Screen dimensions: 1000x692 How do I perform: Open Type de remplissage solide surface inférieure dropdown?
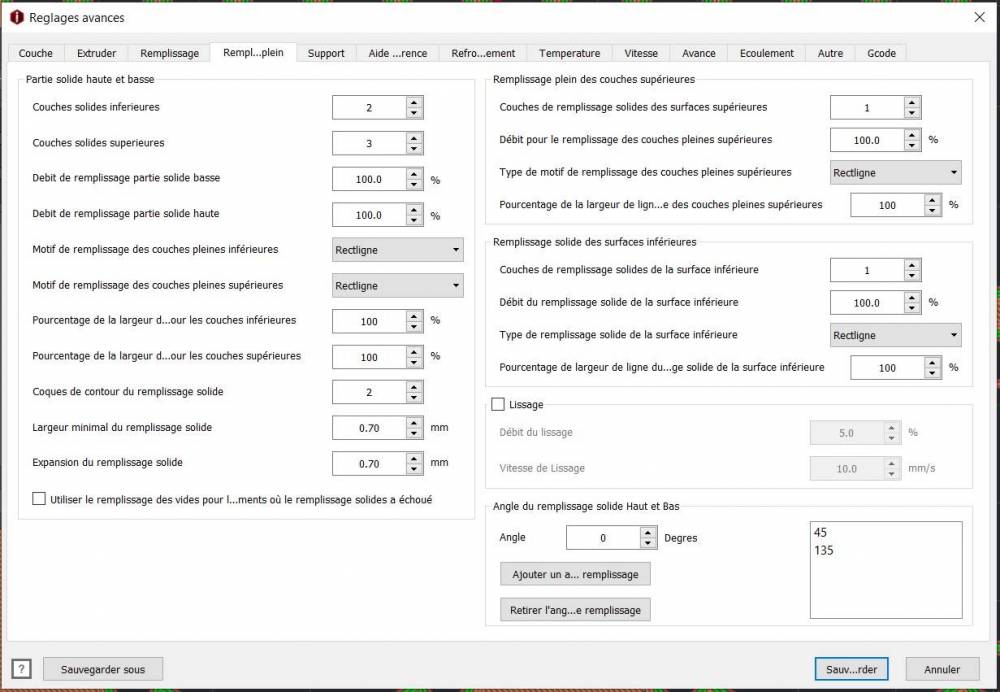tap(895, 335)
